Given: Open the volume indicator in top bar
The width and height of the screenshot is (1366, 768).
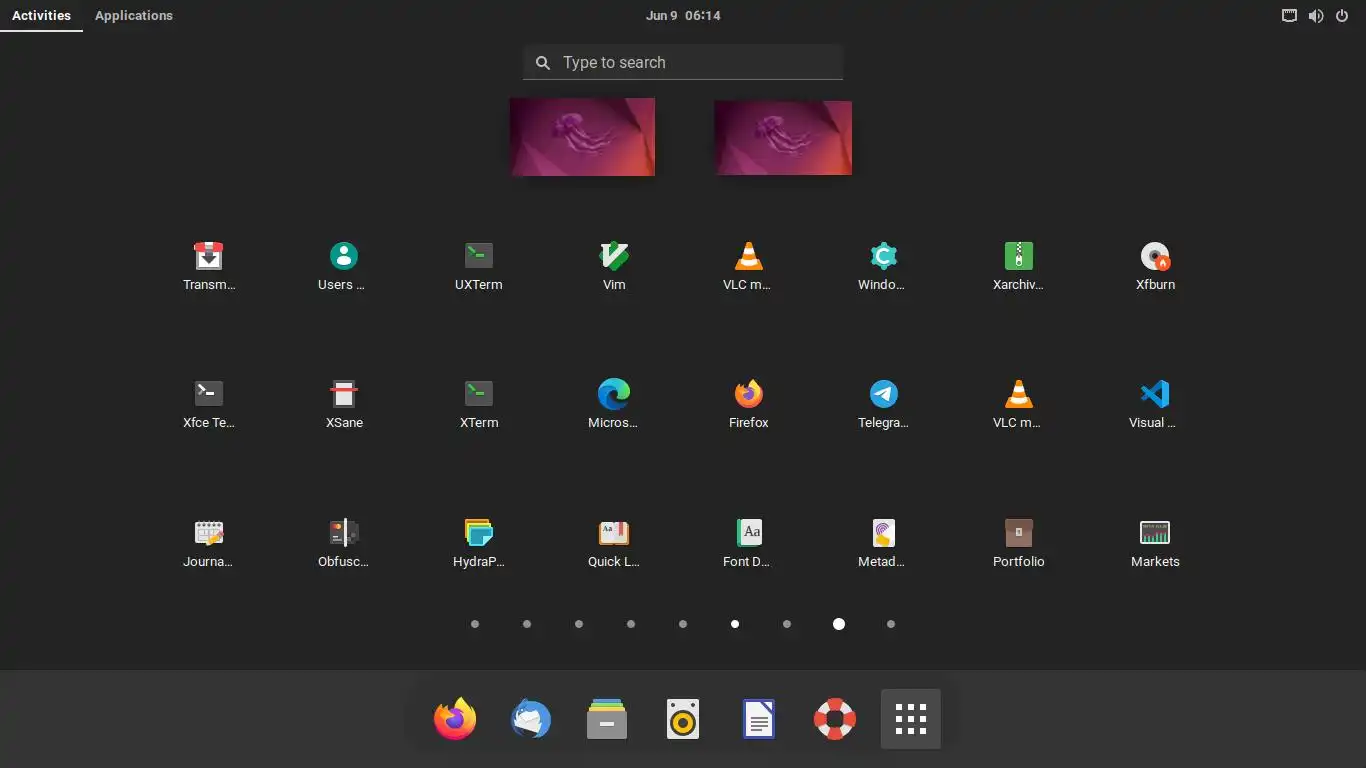Looking at the screenshot, I should [x=1316, y=15].
